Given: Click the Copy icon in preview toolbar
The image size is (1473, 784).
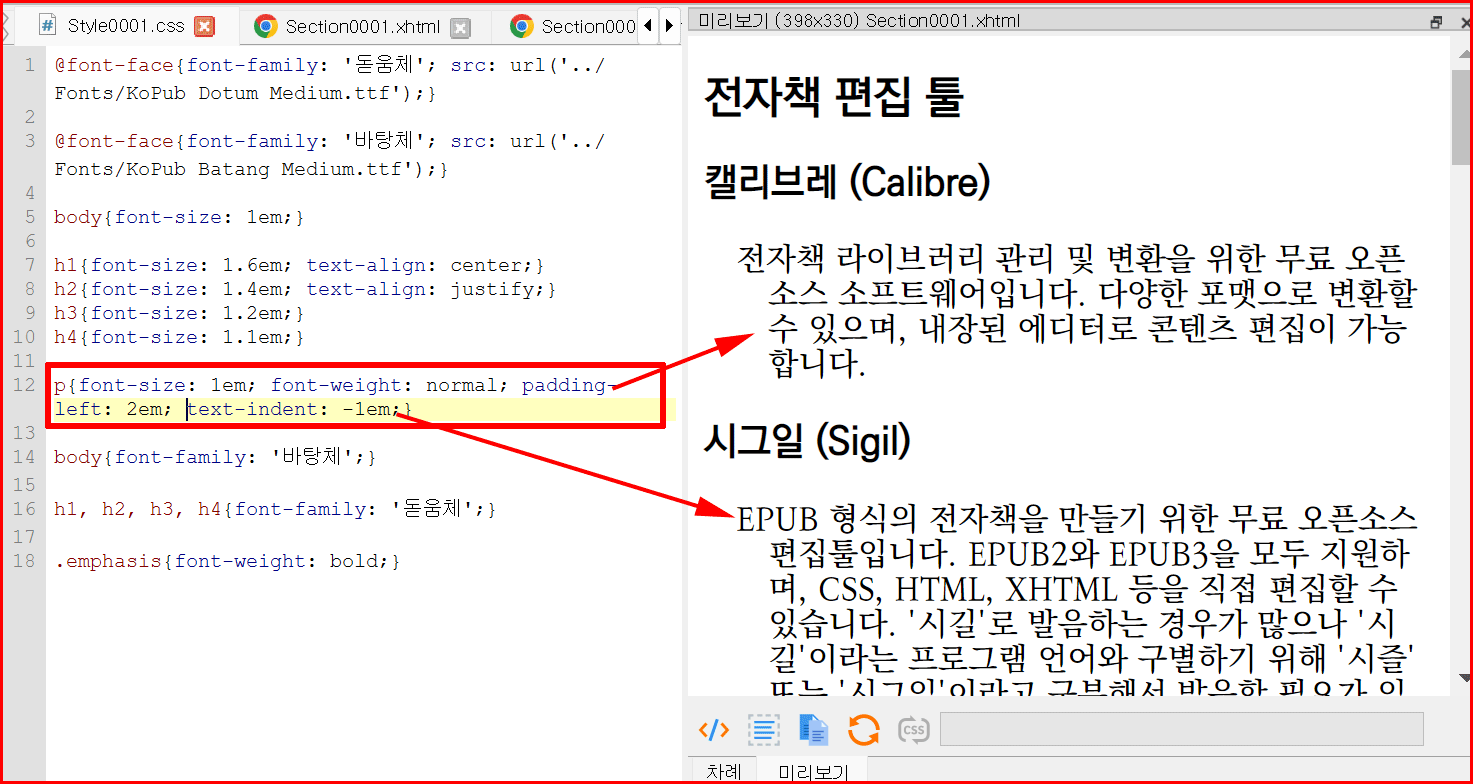Looking at the screenshot, I should (x=814, y=730).
